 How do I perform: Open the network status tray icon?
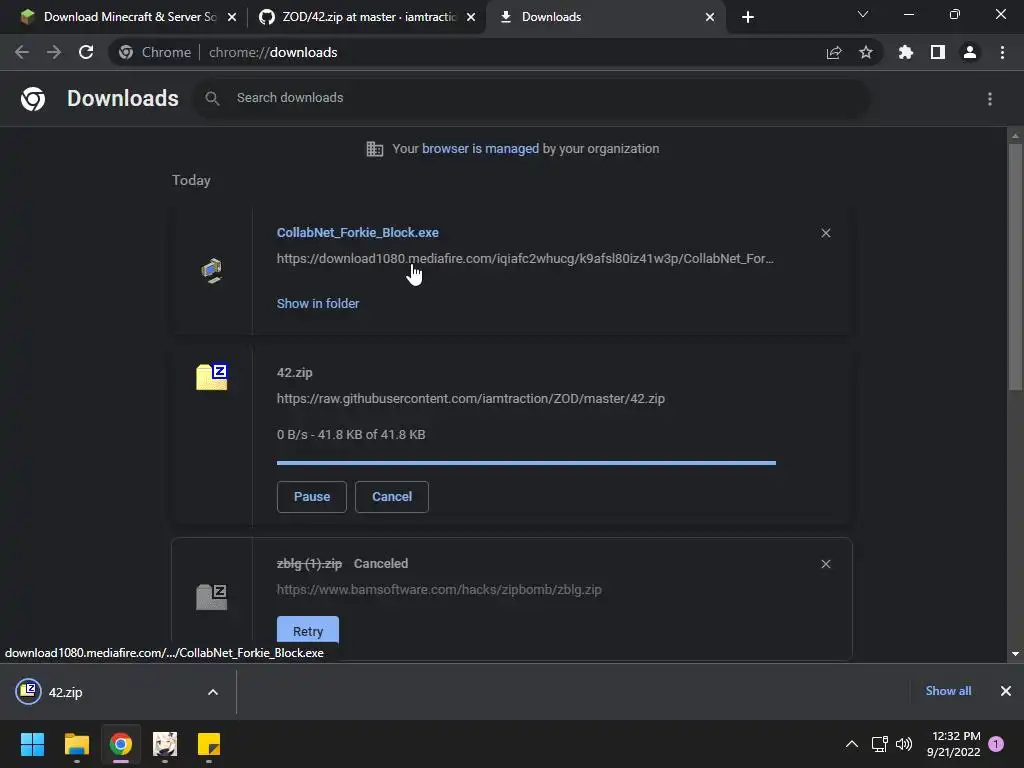pyautogui.click(x=879, y=744)
